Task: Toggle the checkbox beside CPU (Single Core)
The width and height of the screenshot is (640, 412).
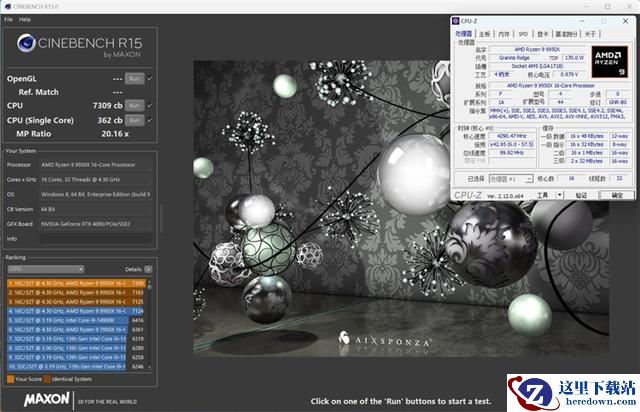Action: click(150, 120)
